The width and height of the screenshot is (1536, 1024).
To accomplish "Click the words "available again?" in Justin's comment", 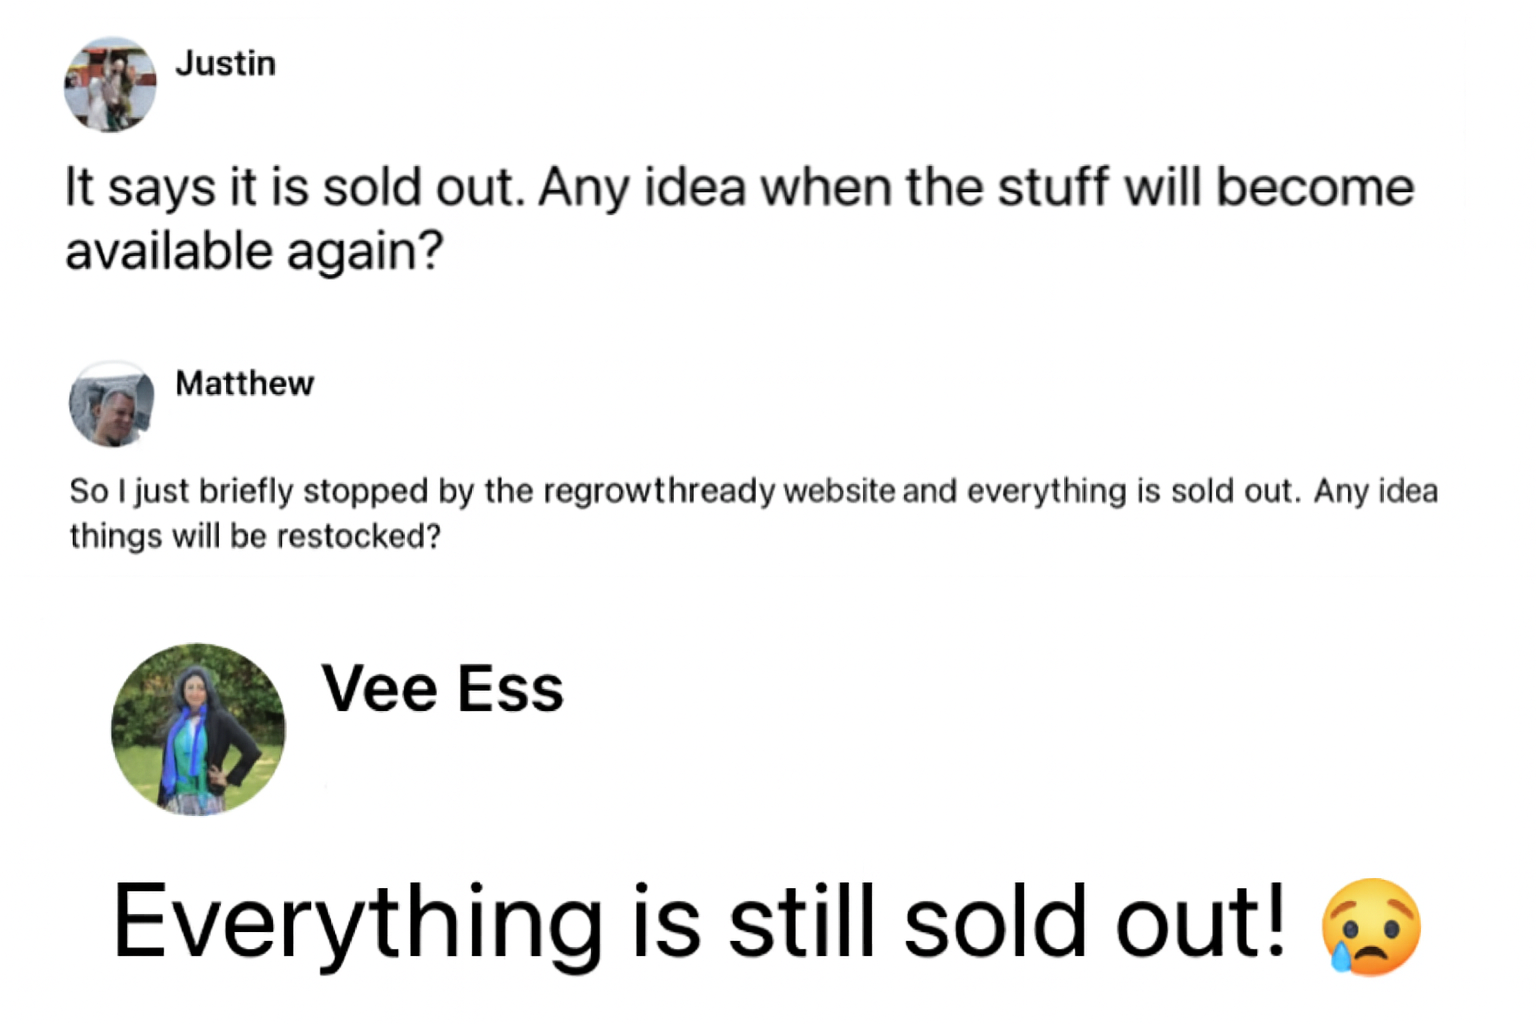I will (x=254, y=251).
